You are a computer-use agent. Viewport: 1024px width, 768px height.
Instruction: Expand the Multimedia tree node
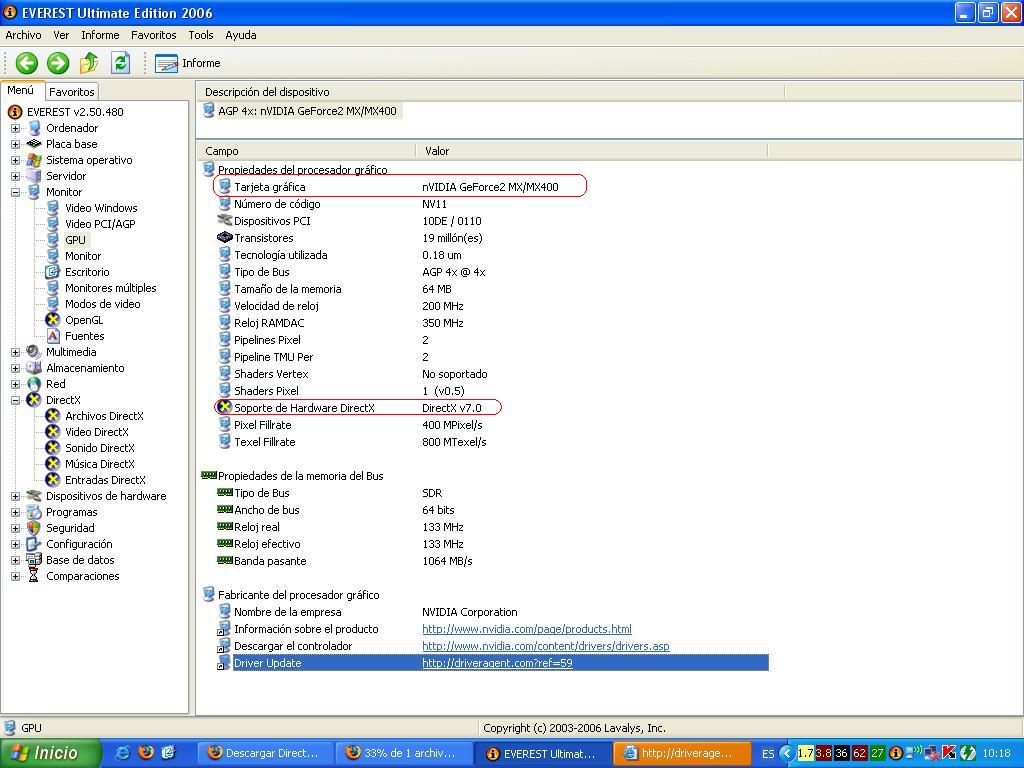(x=15, y=352)
